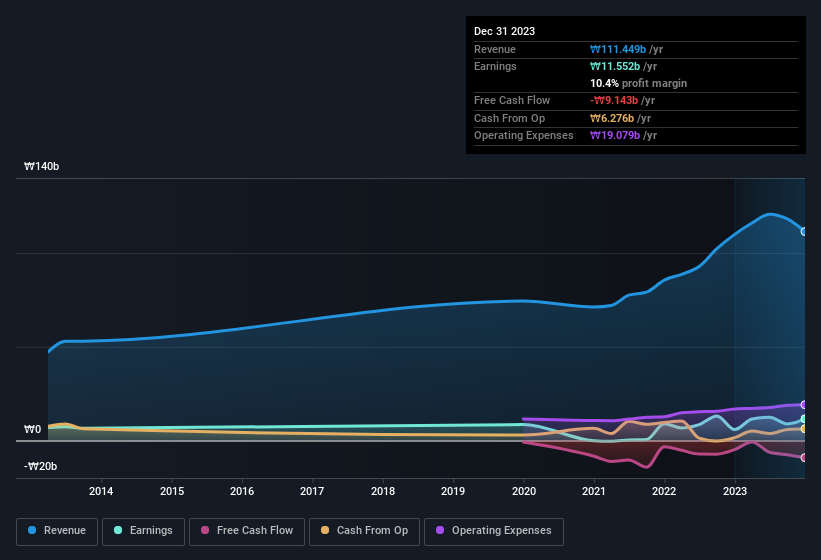This screenshot has width=821, height=560.
Task: Click the 2020 label on the x-axis
Action: (x=523, y=491)
